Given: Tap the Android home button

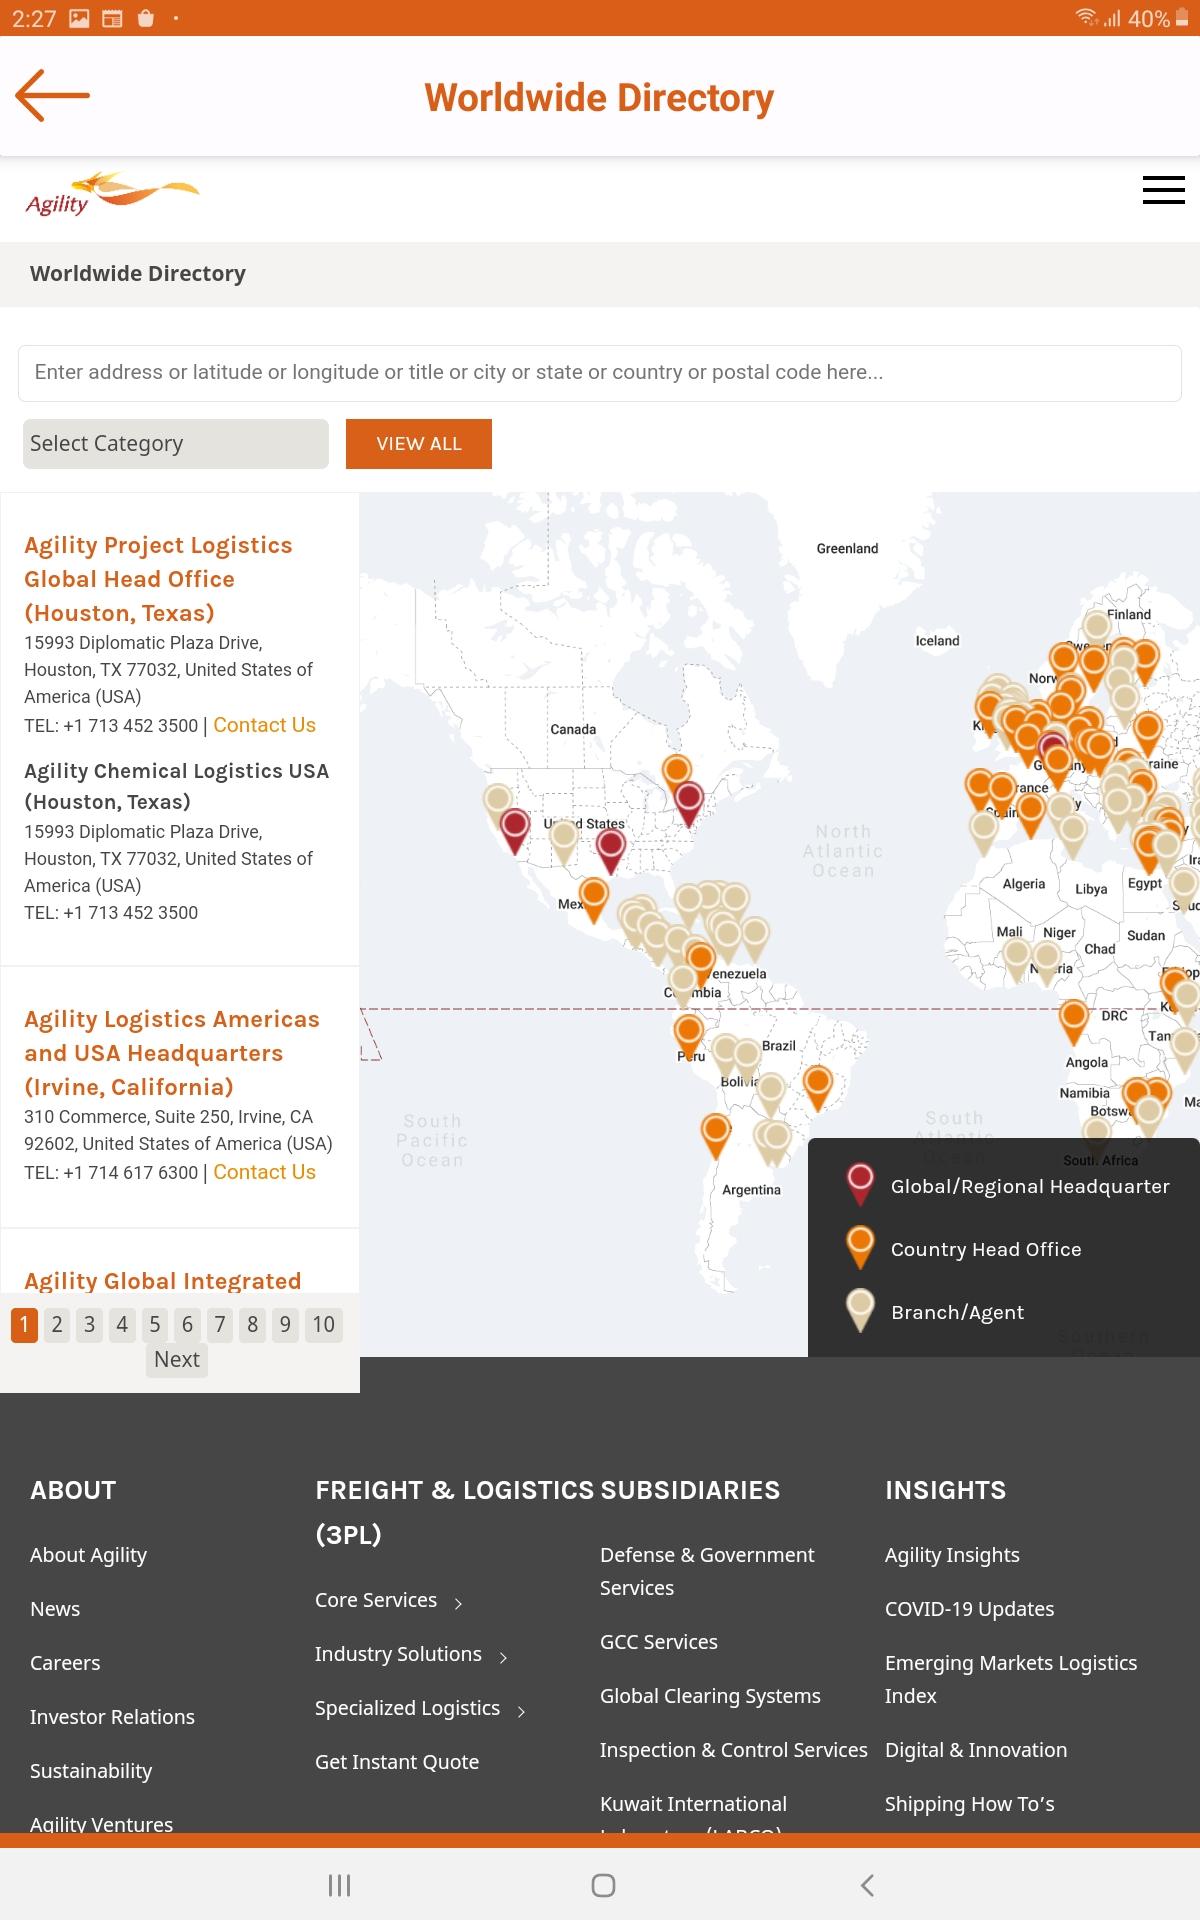Looking at the screenshot, I should (x=603, y=1885).
